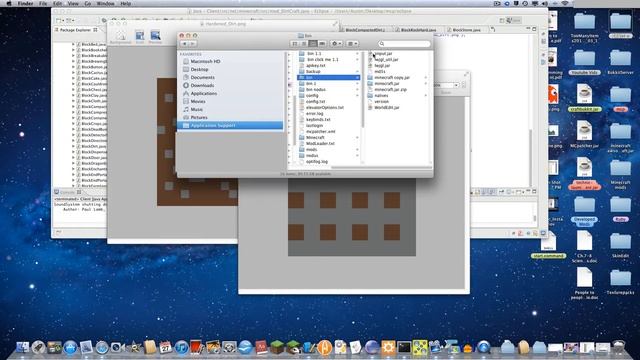Expand the 'natives' folder
640x360 pixels.
click(x=426, y=96)
